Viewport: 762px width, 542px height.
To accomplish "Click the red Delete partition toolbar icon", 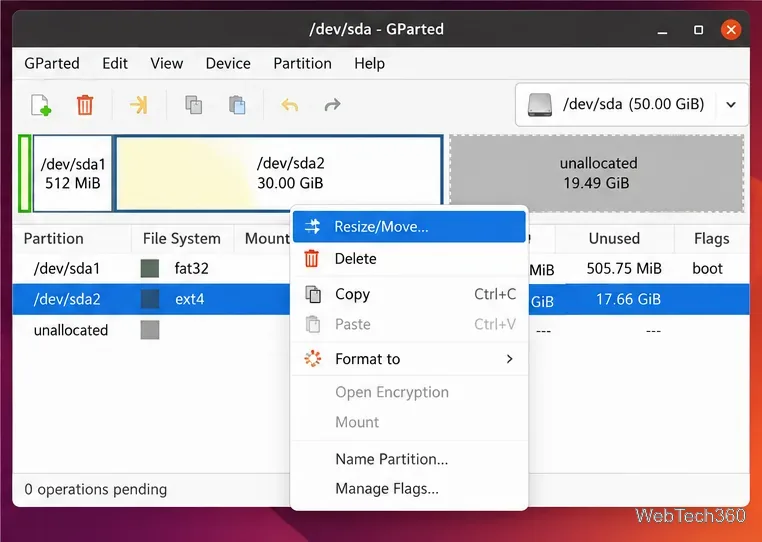I will point(85,105).
